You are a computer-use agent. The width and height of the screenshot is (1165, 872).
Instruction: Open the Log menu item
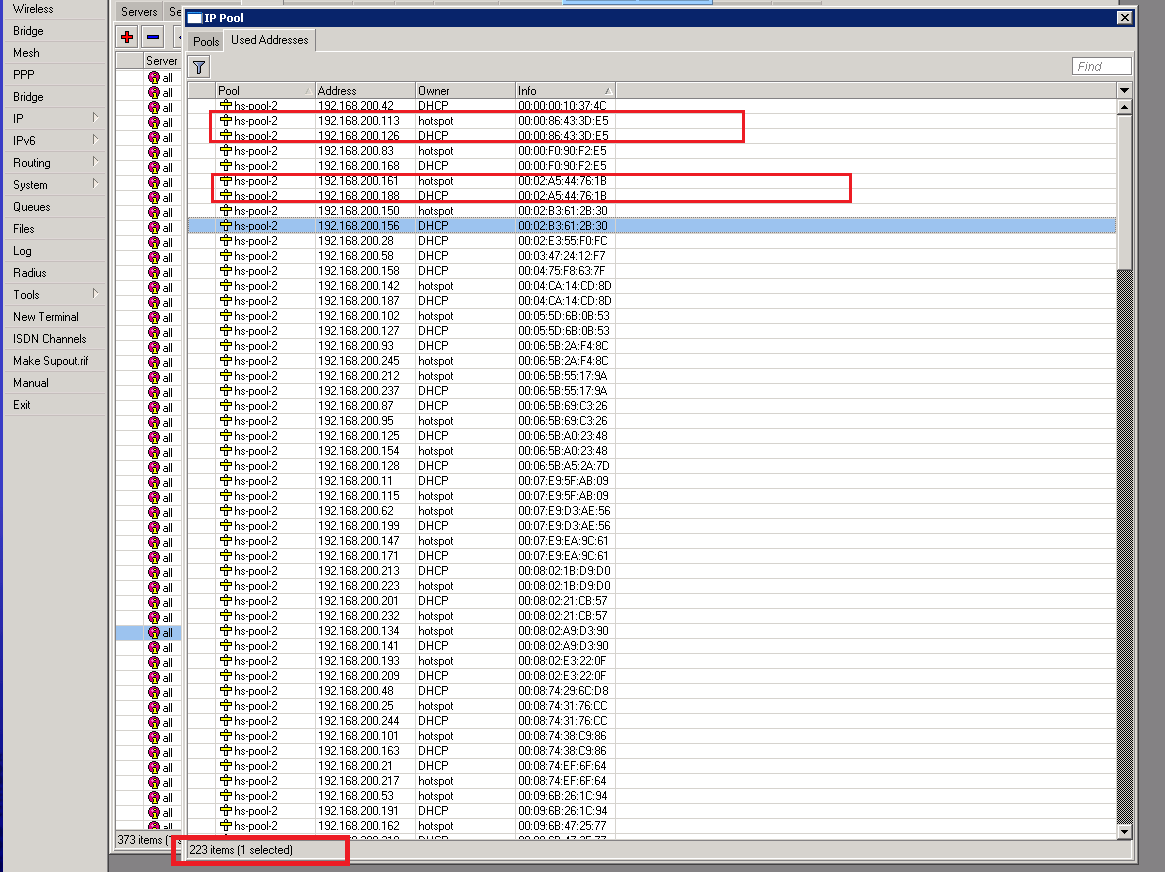point(22,251)
